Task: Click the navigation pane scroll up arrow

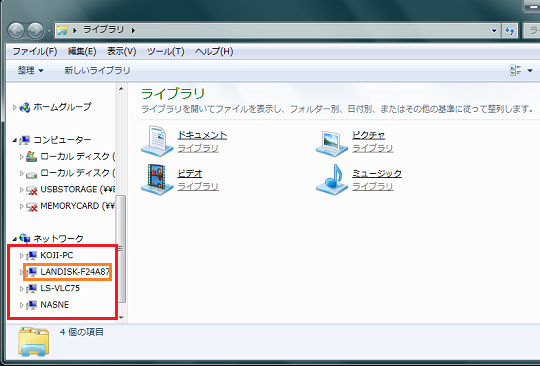Action: (121, 89)
